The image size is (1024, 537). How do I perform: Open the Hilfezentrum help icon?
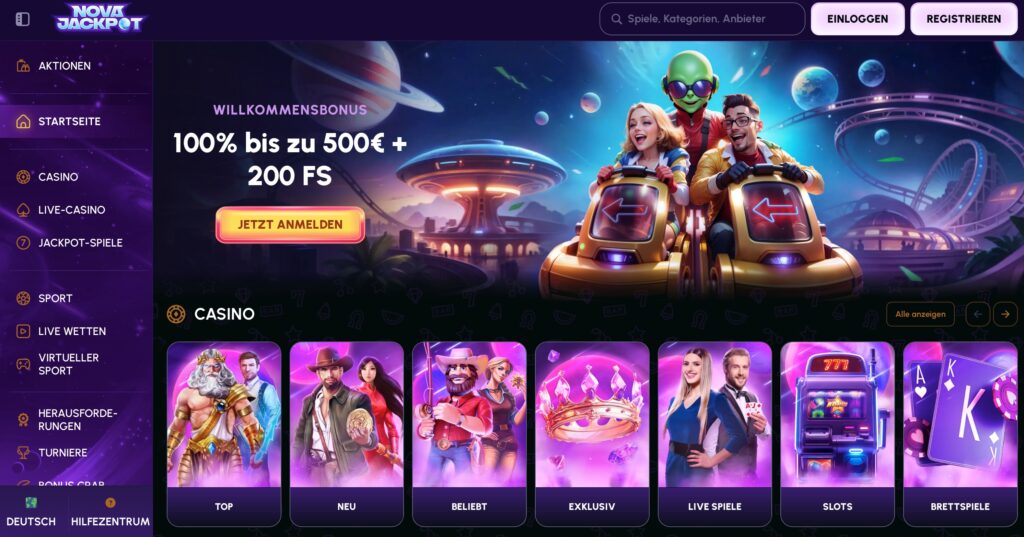point(110,502)
